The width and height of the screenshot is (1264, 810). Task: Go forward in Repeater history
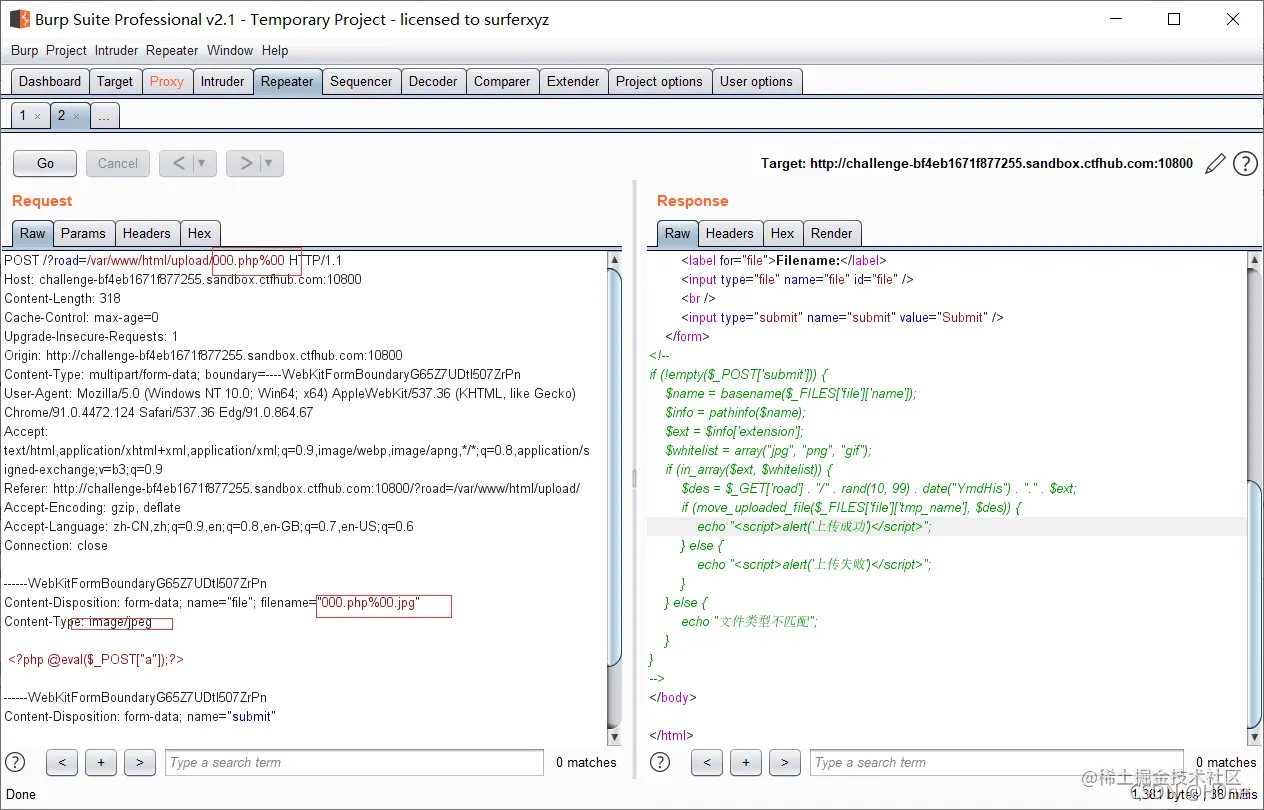[245, 163]
